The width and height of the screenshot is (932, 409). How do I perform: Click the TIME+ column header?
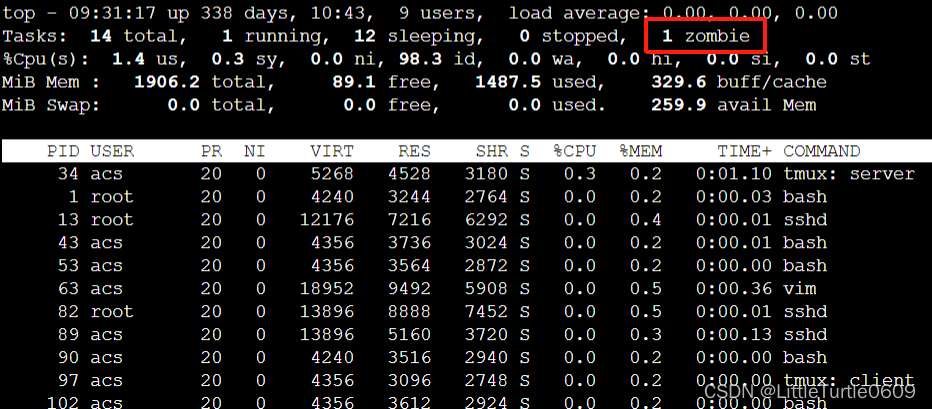(x=744, y=151)
